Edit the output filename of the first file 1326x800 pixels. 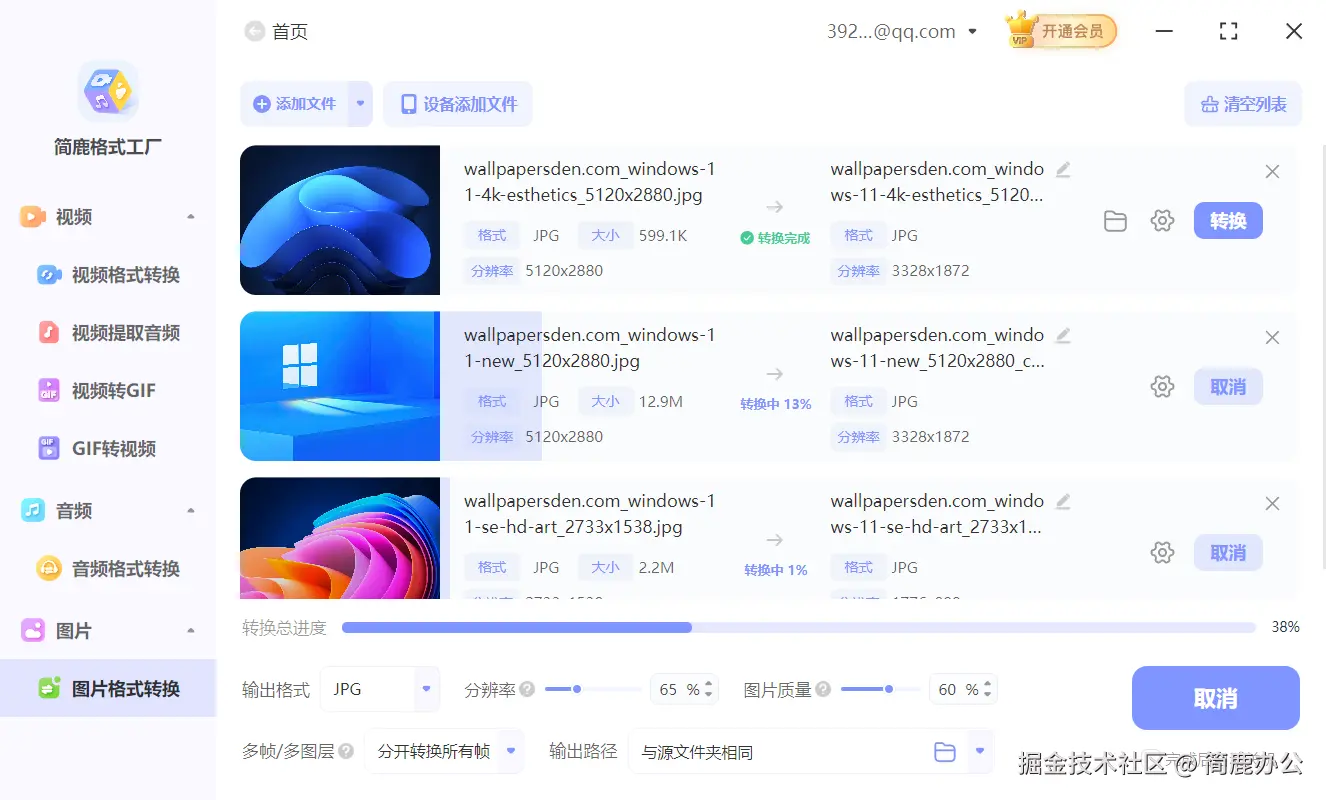(1063, 170)
